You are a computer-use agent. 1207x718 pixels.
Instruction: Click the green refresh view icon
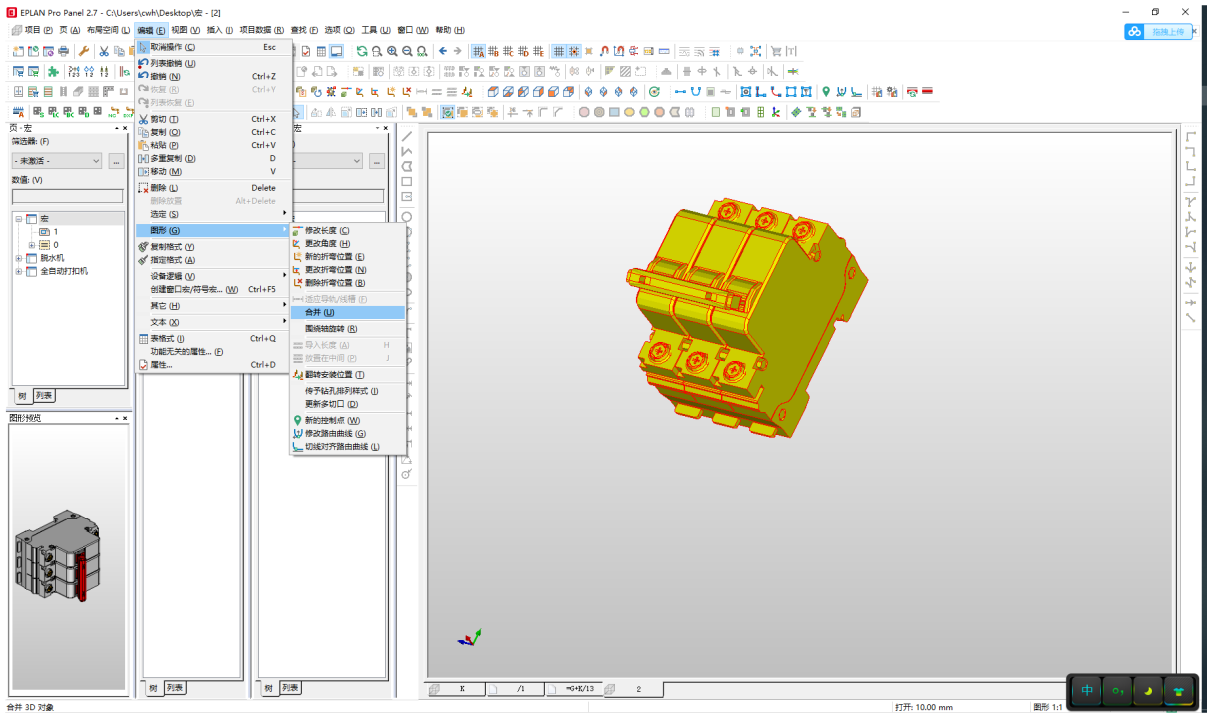pos(362,51)
